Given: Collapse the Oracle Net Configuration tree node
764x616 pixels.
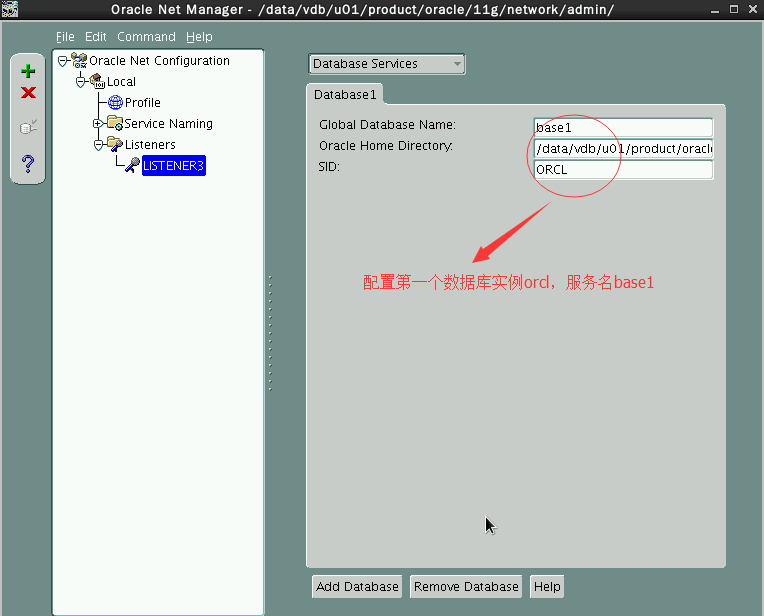Looking at the screenshot, I should (62, 61).
